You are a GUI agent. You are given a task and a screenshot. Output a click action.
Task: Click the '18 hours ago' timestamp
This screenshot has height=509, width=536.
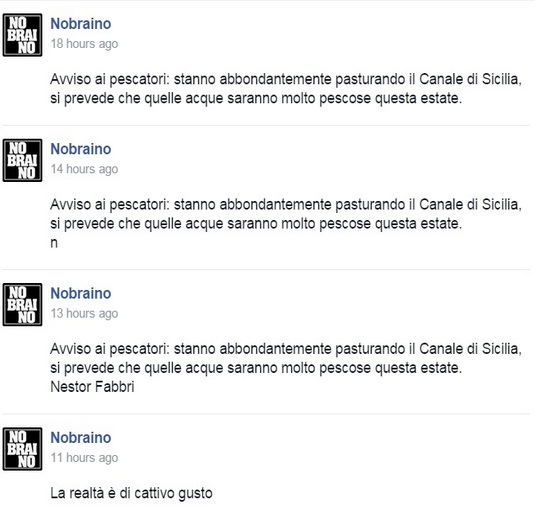pyautogui.click(x=84, y=44)
